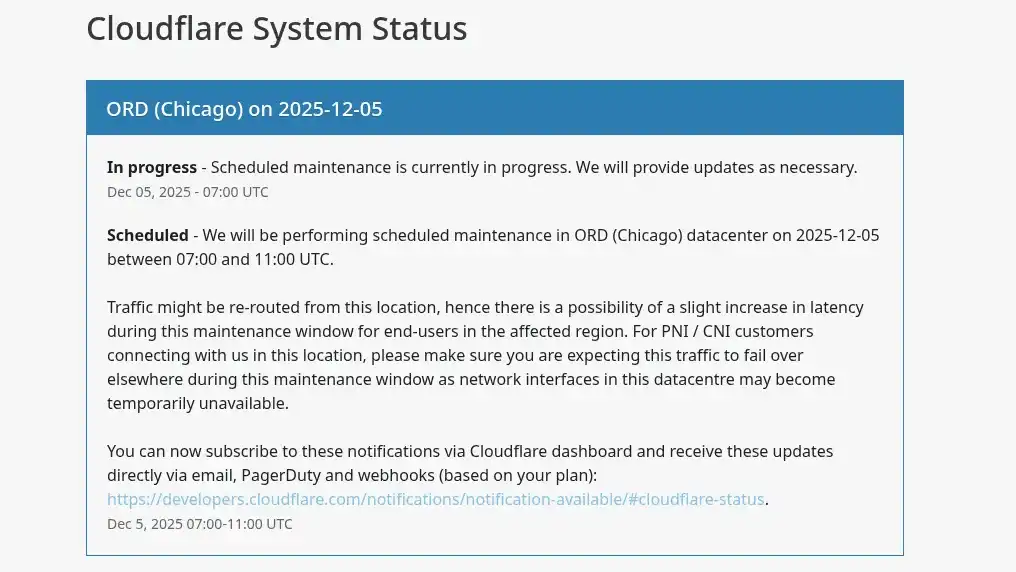Click "Scheduled maintenance is currently in progress" text
1016x572 pixels.
click(390, 168)
